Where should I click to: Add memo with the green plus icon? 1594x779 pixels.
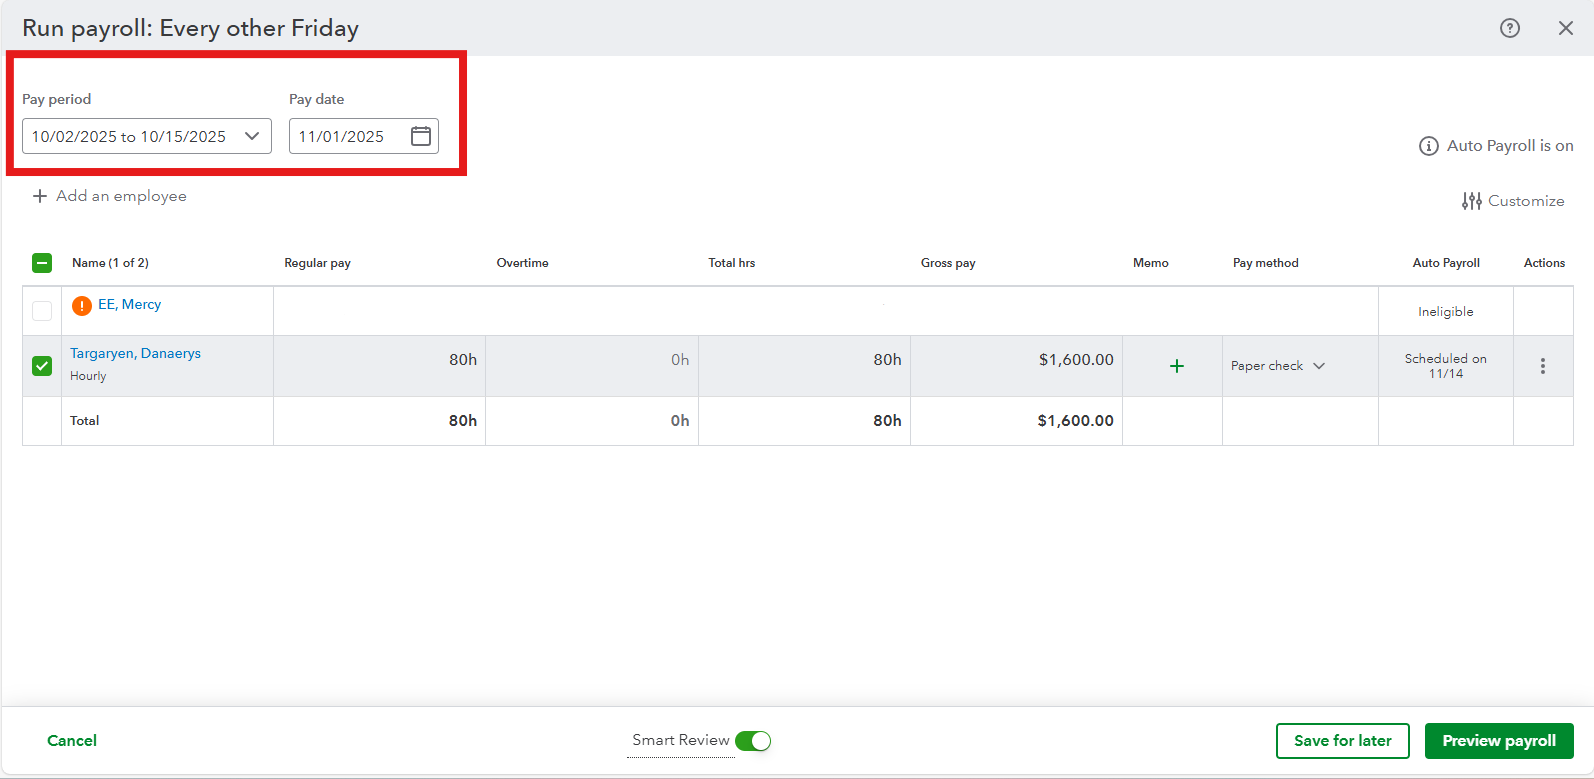[1177, 366]
